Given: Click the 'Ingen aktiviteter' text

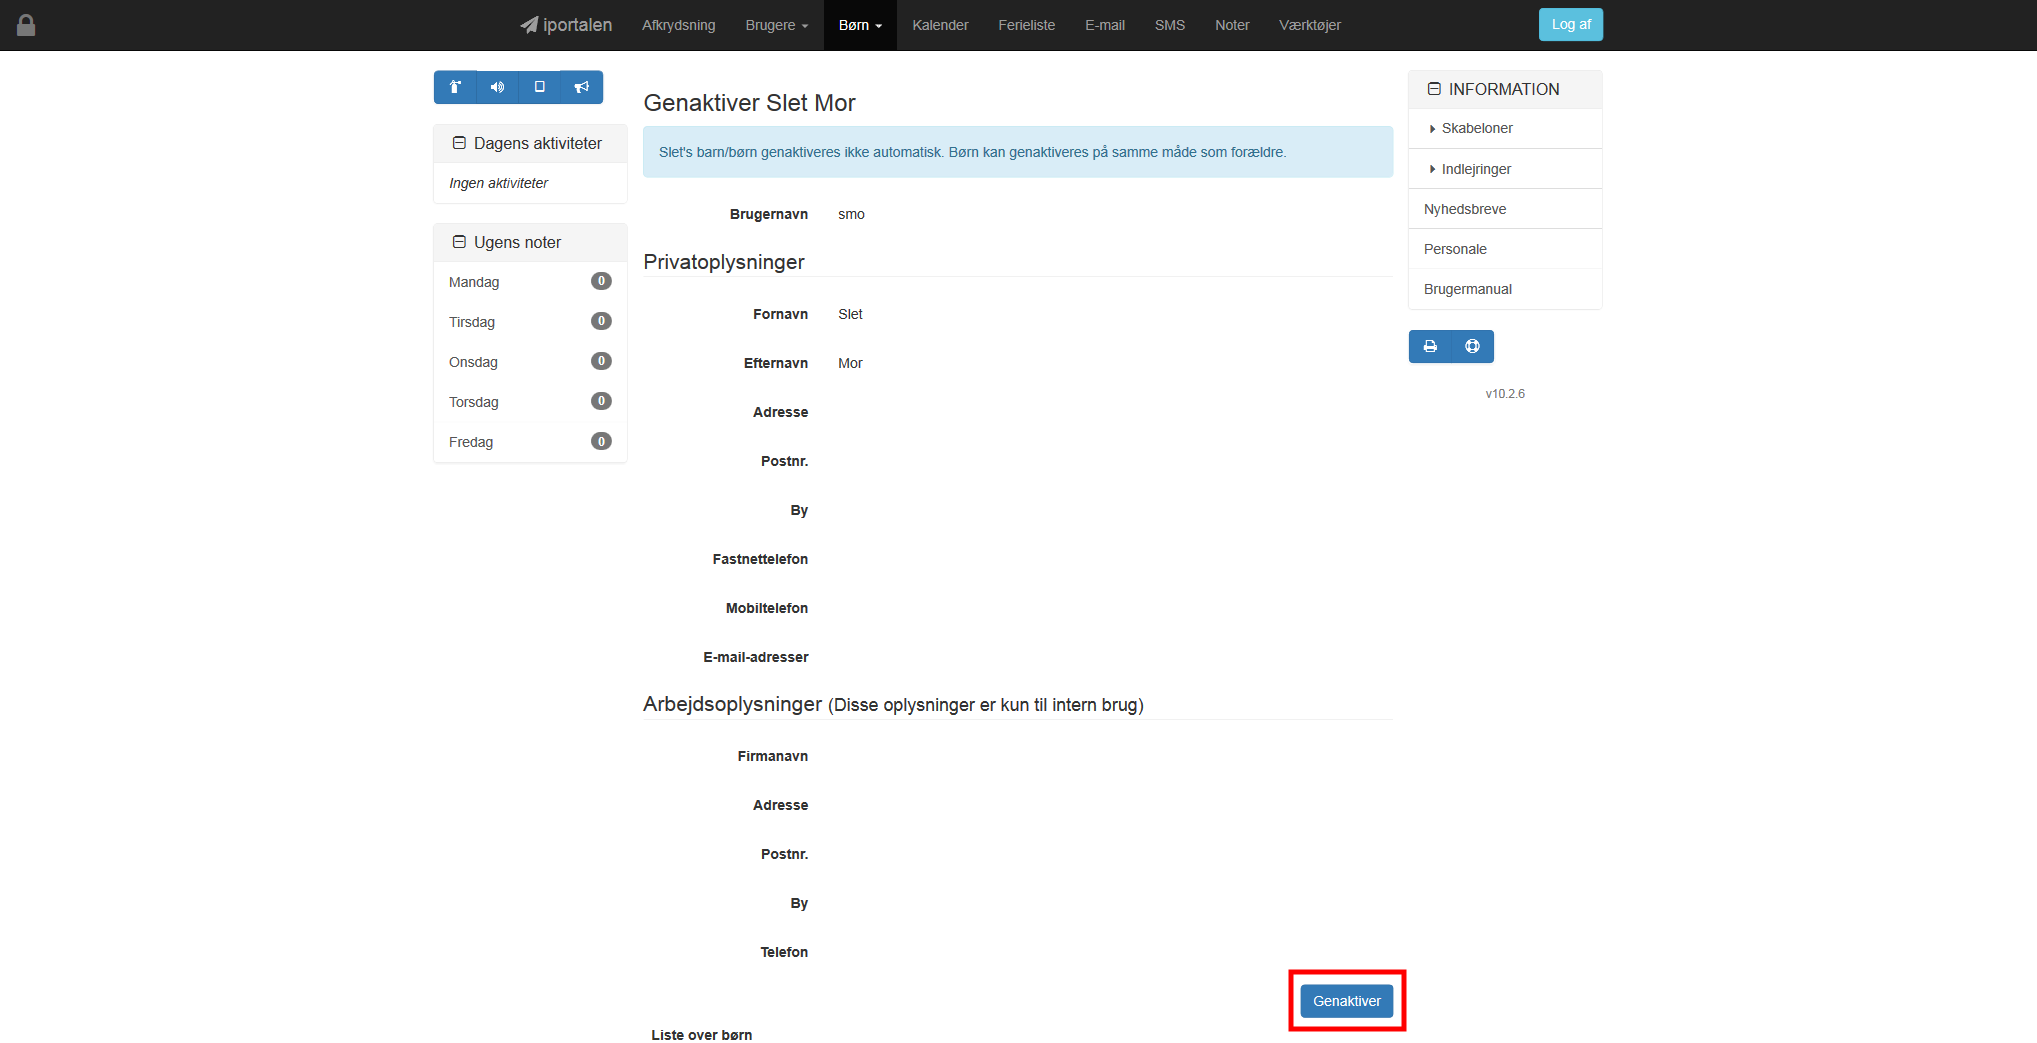Looking at the screenshot, I should click(x=498, y=183).
